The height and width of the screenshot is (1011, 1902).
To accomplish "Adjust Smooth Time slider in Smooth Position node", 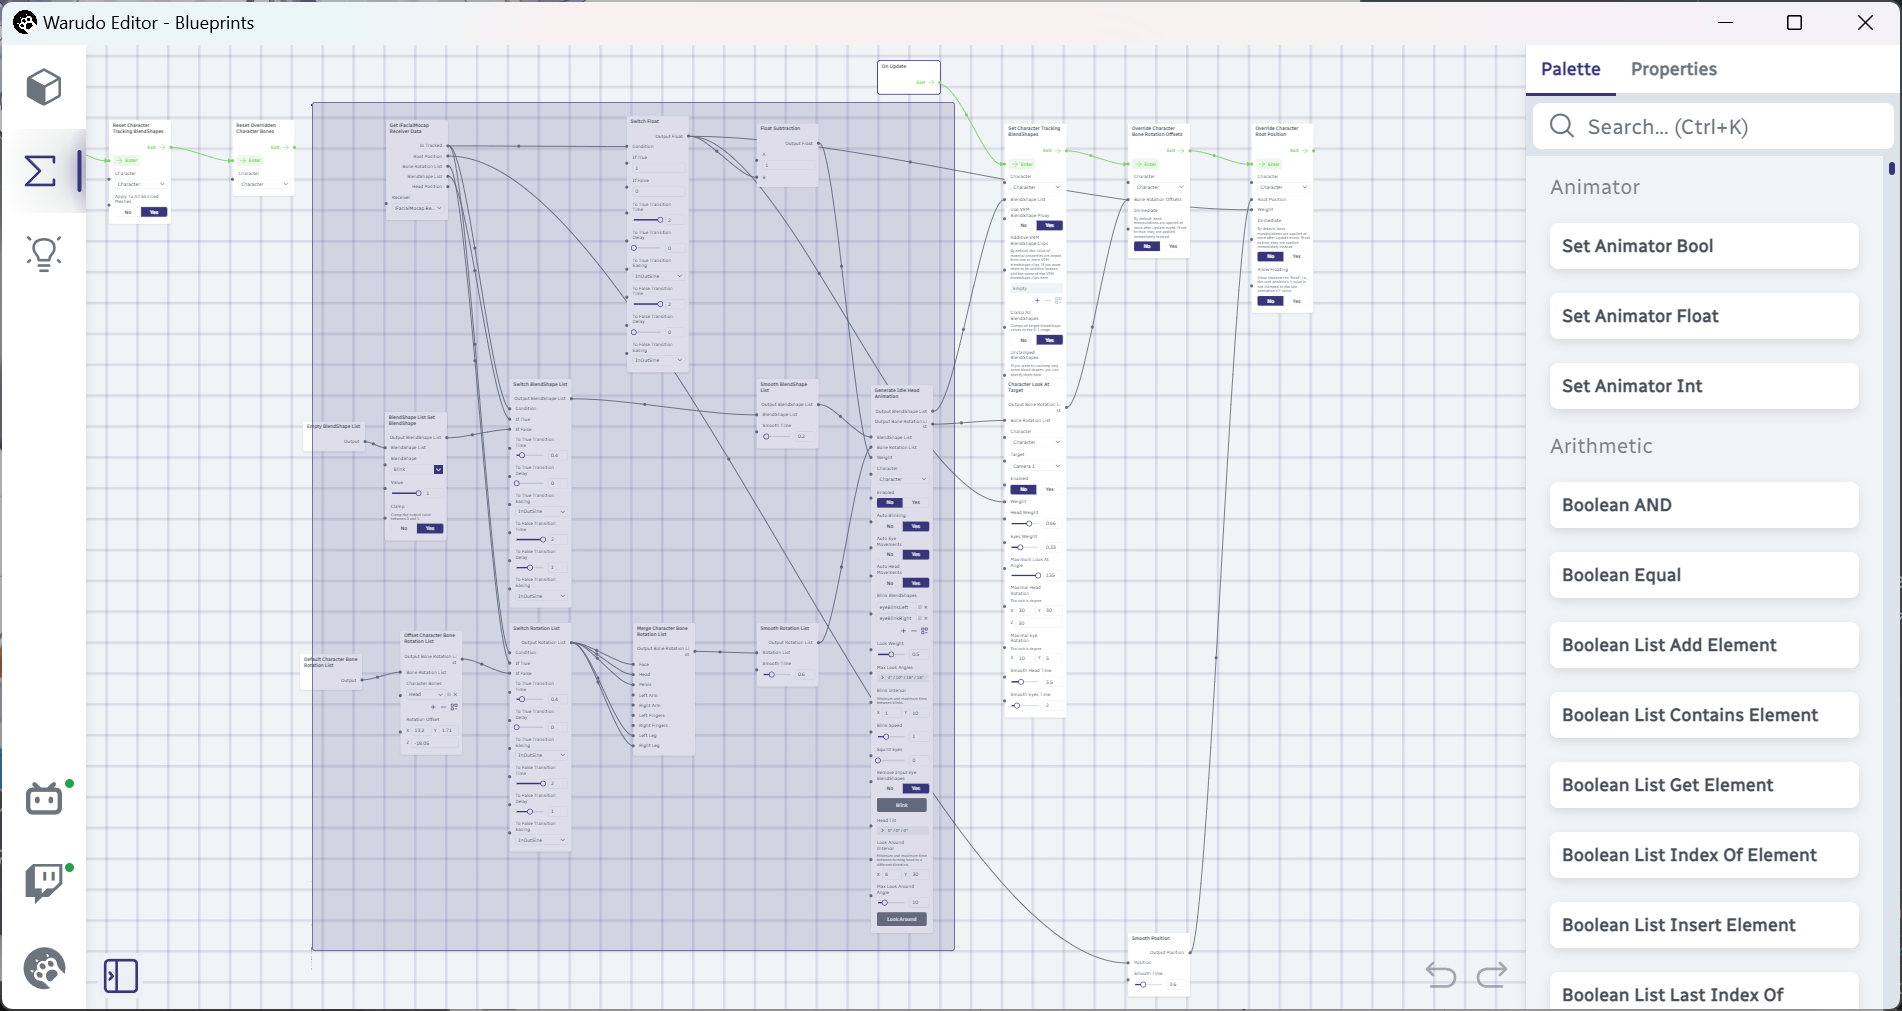I will (1146, 984).
